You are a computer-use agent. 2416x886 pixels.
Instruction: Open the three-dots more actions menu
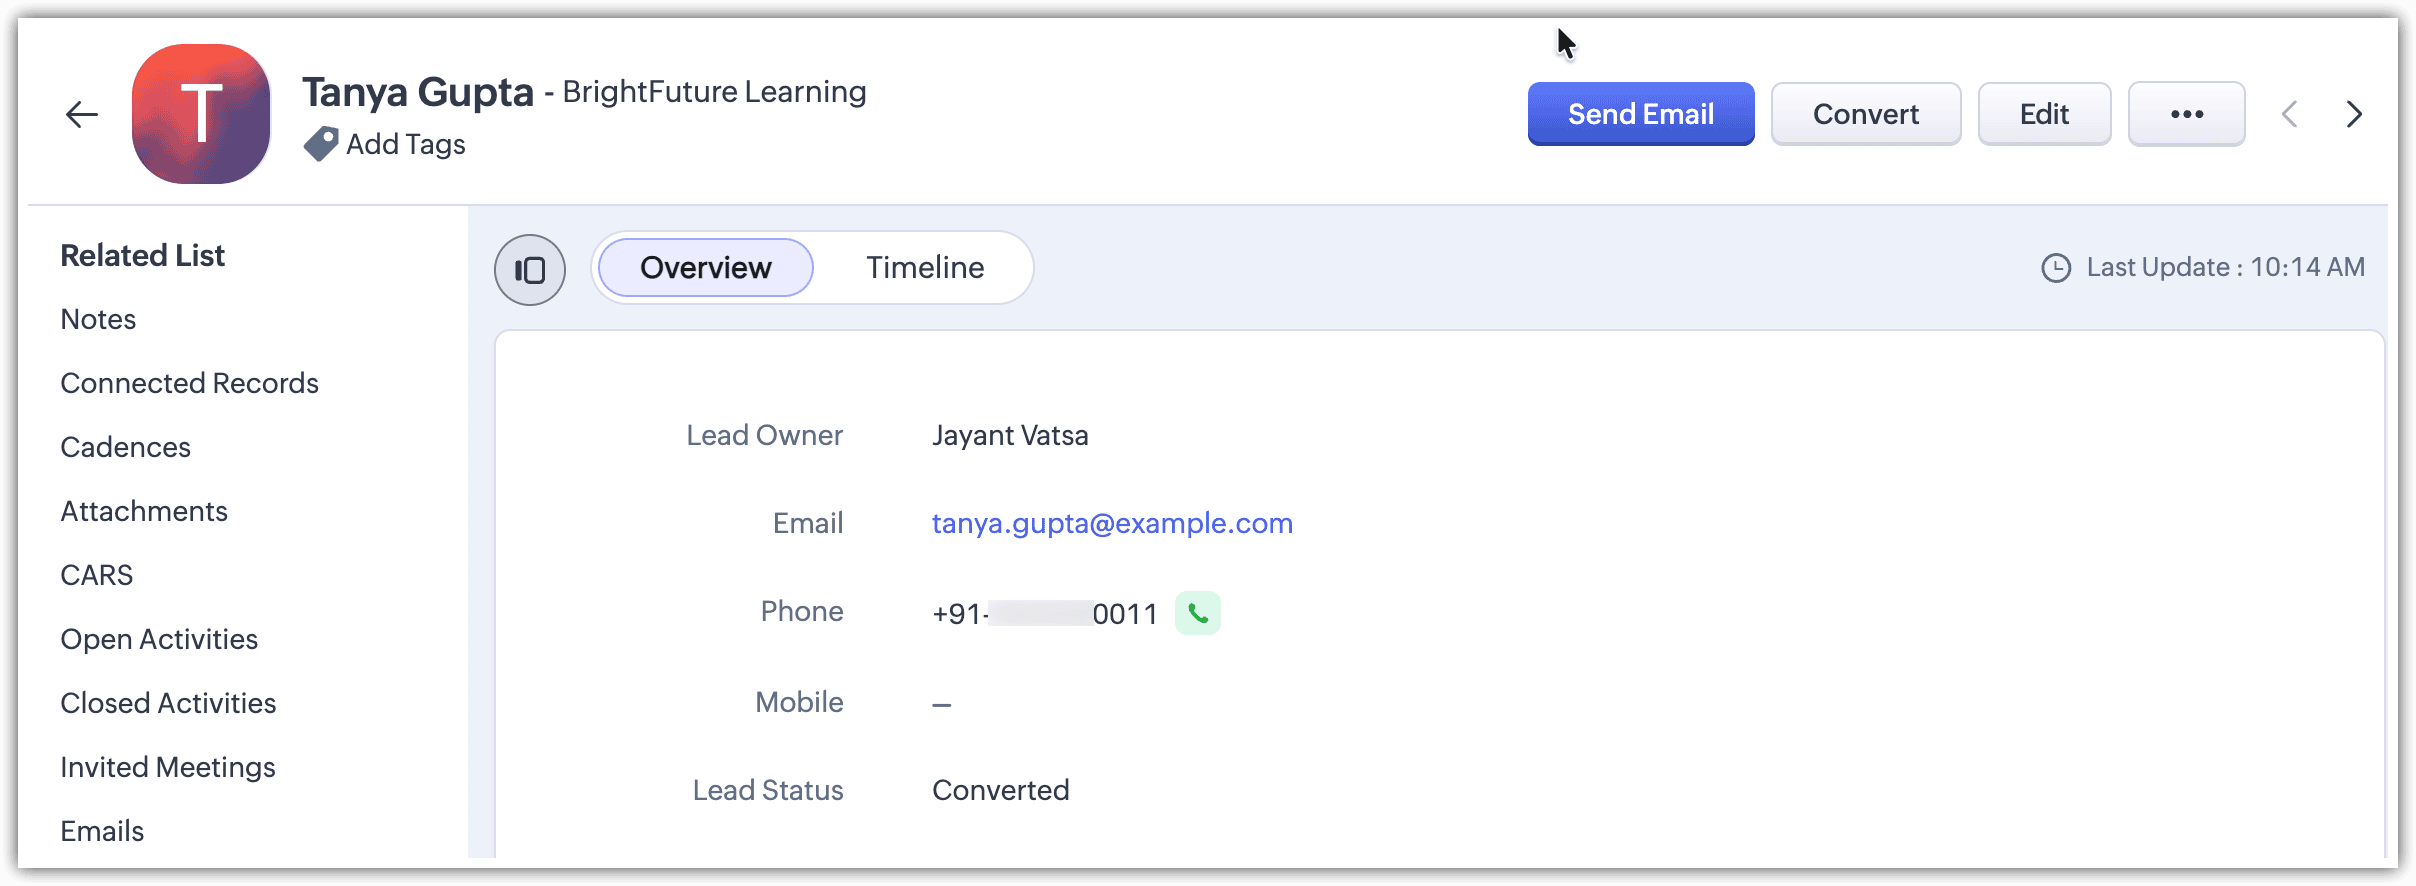click(x=2186, y=114)
